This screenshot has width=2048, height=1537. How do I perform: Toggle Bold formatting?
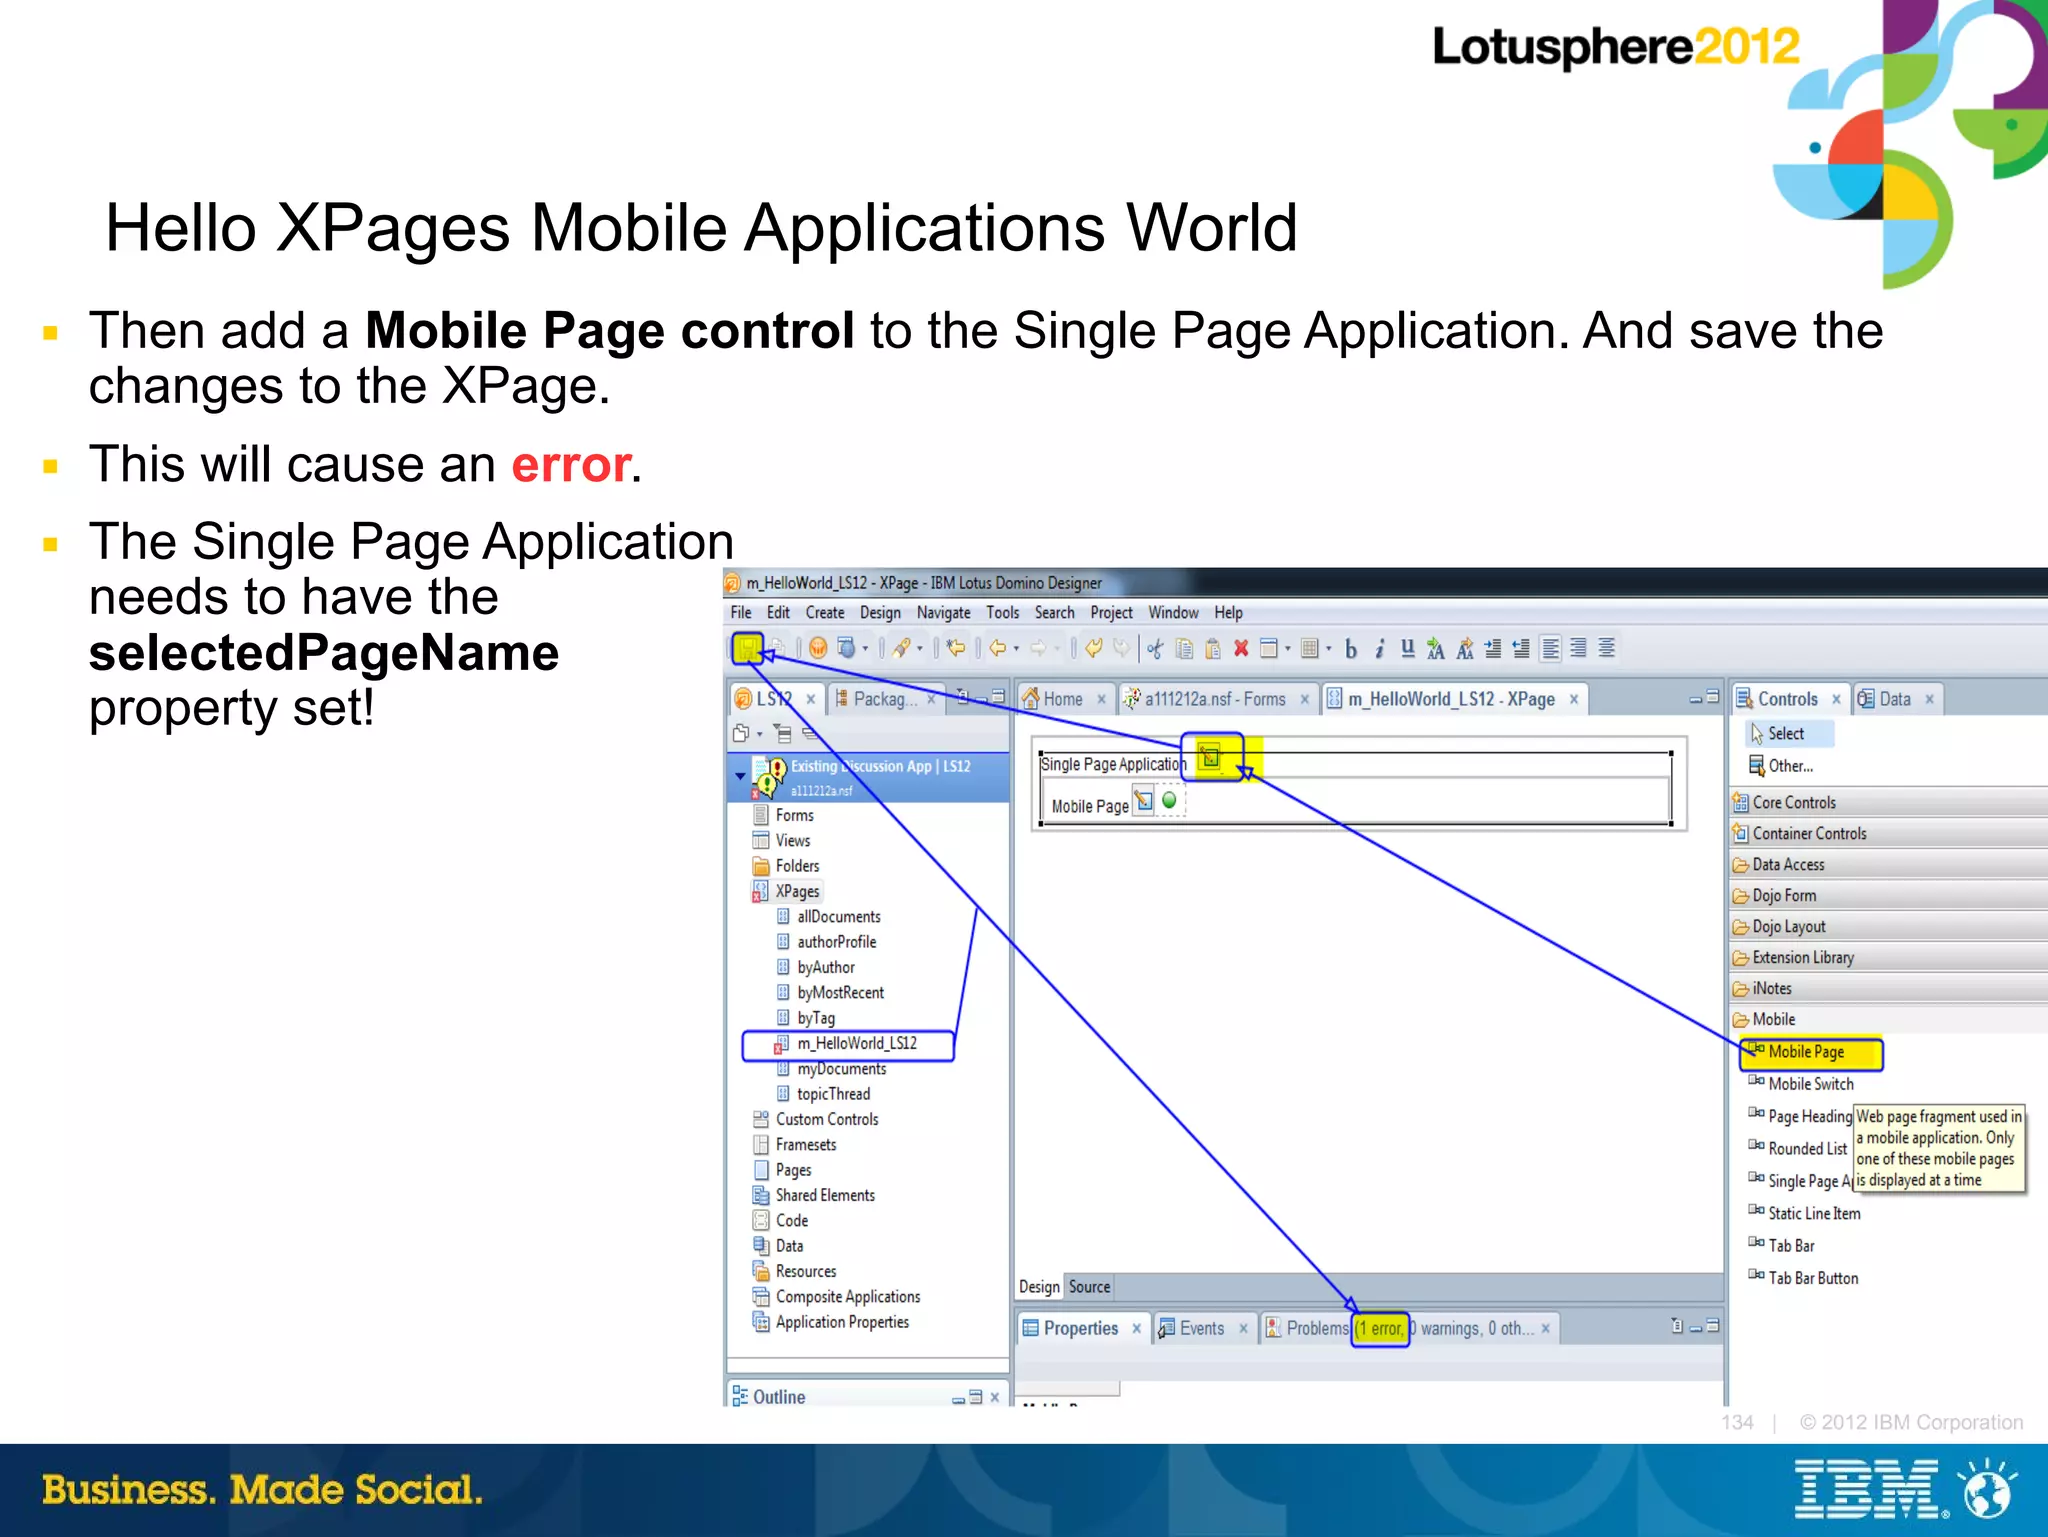[x=1351, y=649]
